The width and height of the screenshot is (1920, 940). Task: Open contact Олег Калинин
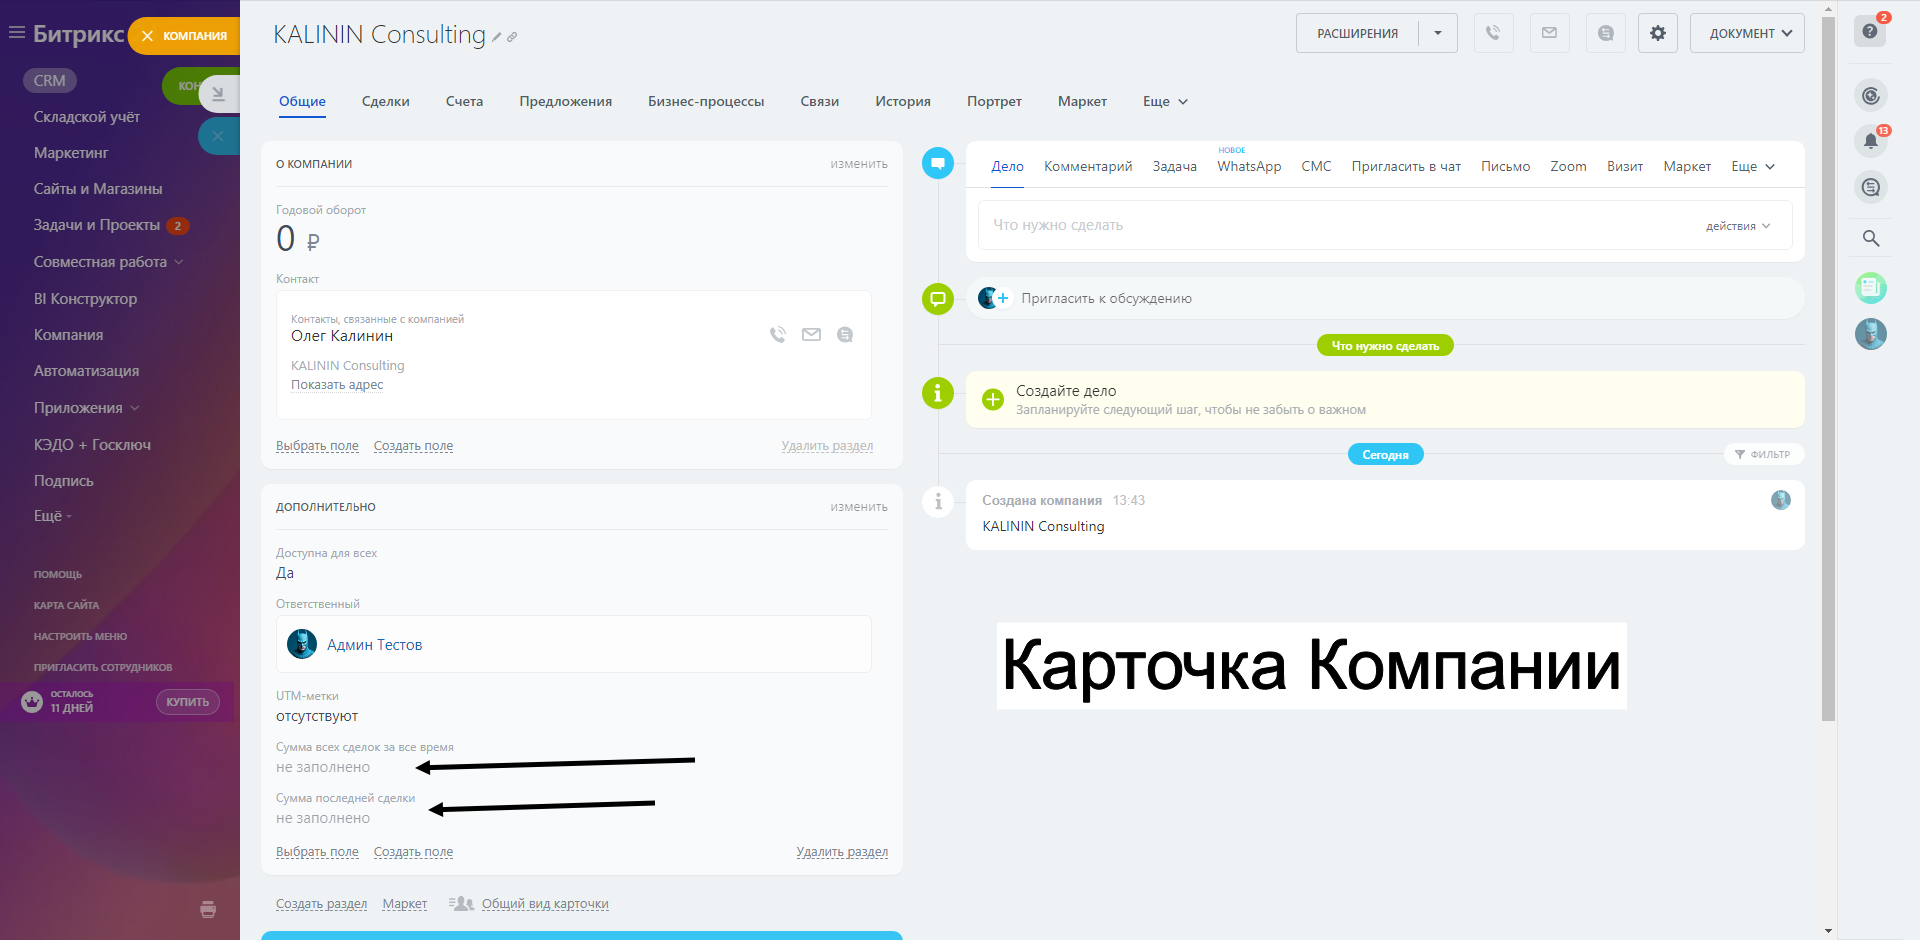342,336
